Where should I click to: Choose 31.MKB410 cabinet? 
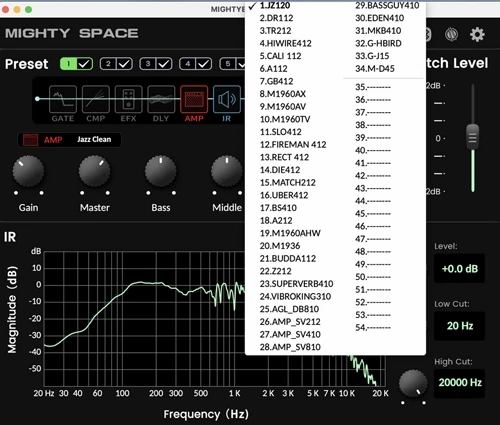[x=378, y=31]
